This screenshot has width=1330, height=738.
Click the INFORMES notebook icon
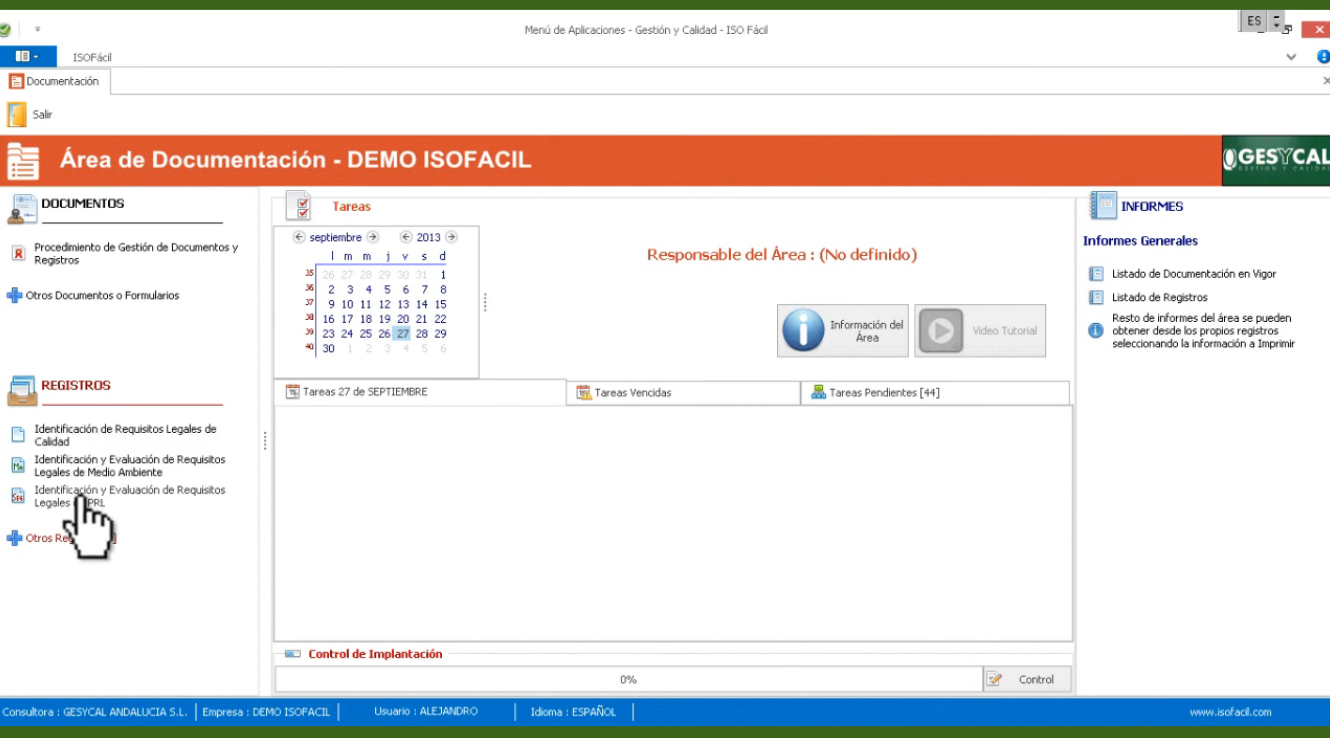(x=1103, y=206)
